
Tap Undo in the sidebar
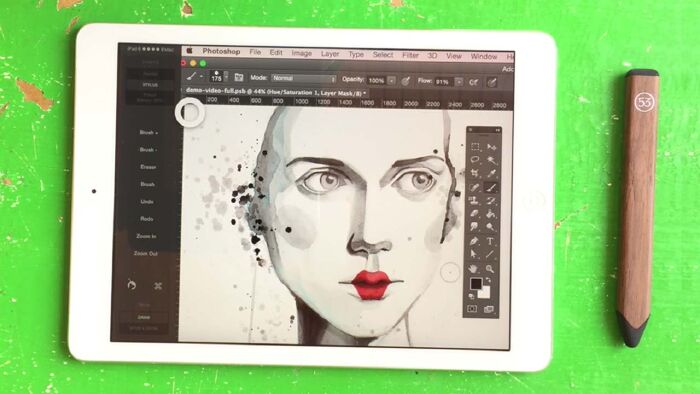tap(147, 201)
